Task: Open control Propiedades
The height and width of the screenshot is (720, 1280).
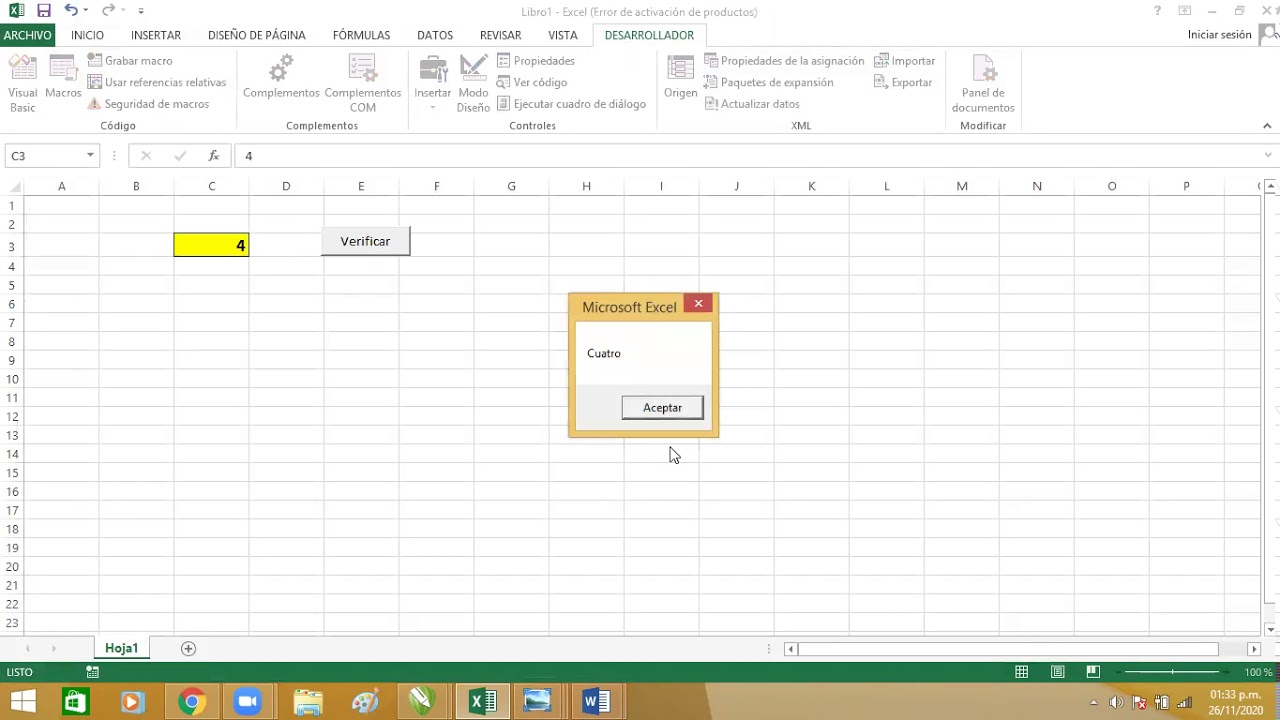Action: point(536,61)
